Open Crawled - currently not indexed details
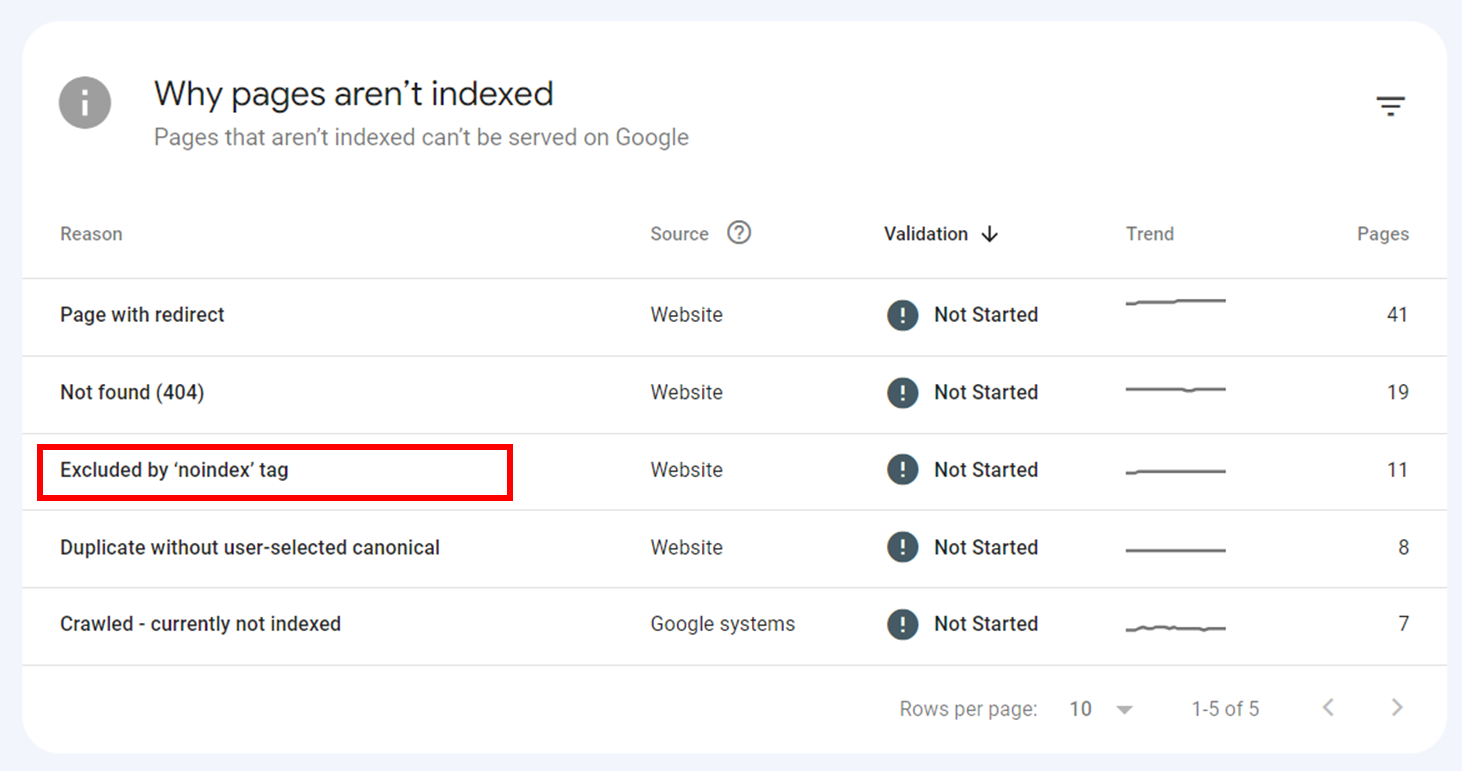Screen dimensions: 1462x771 [200, 623]
